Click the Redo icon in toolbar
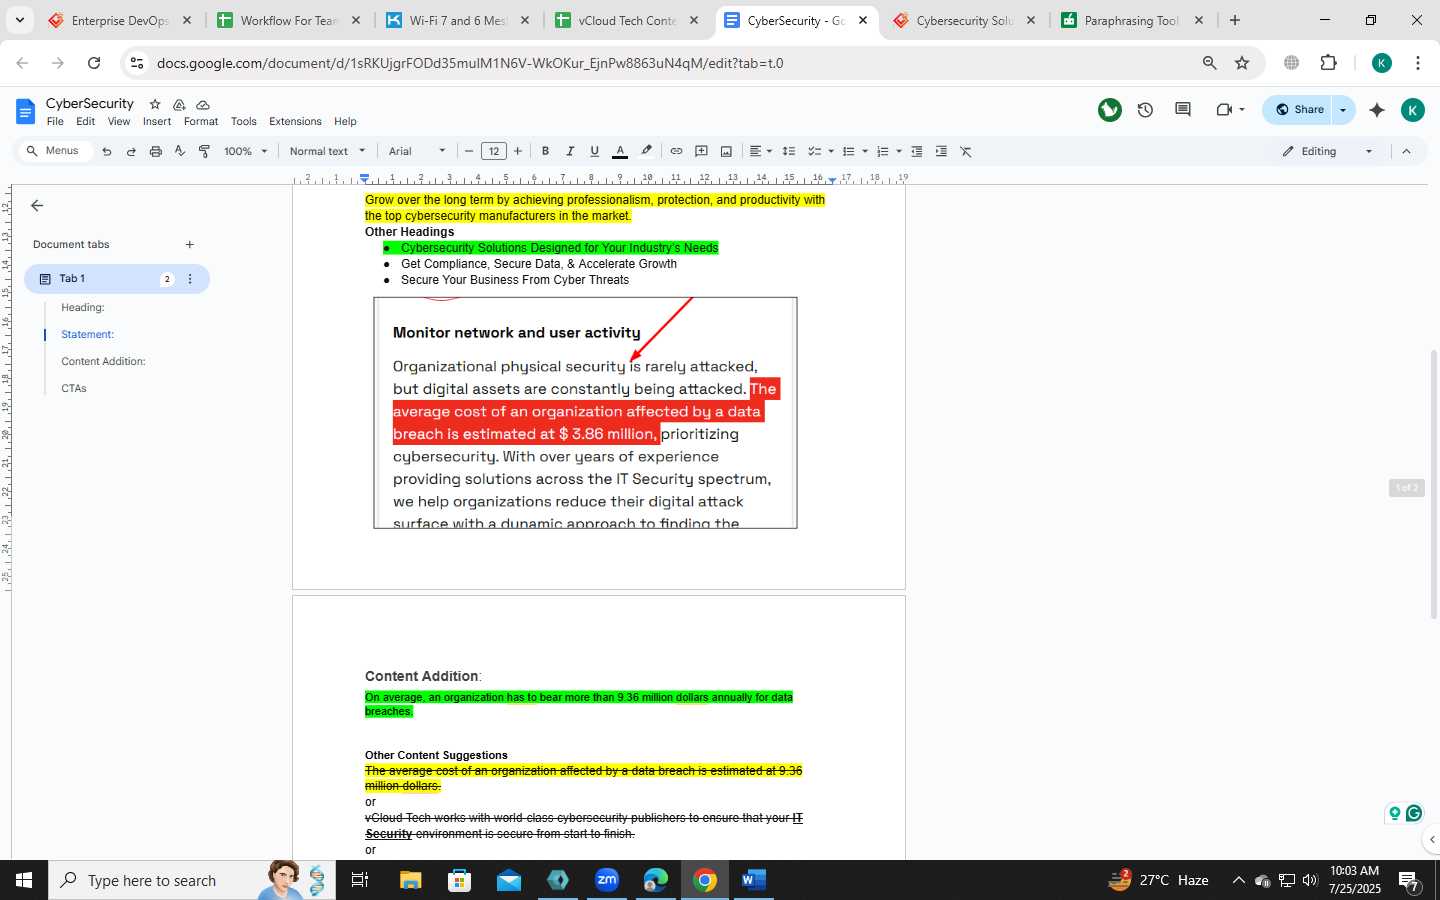Viewport: 1440px width, 900px height. 131,151
